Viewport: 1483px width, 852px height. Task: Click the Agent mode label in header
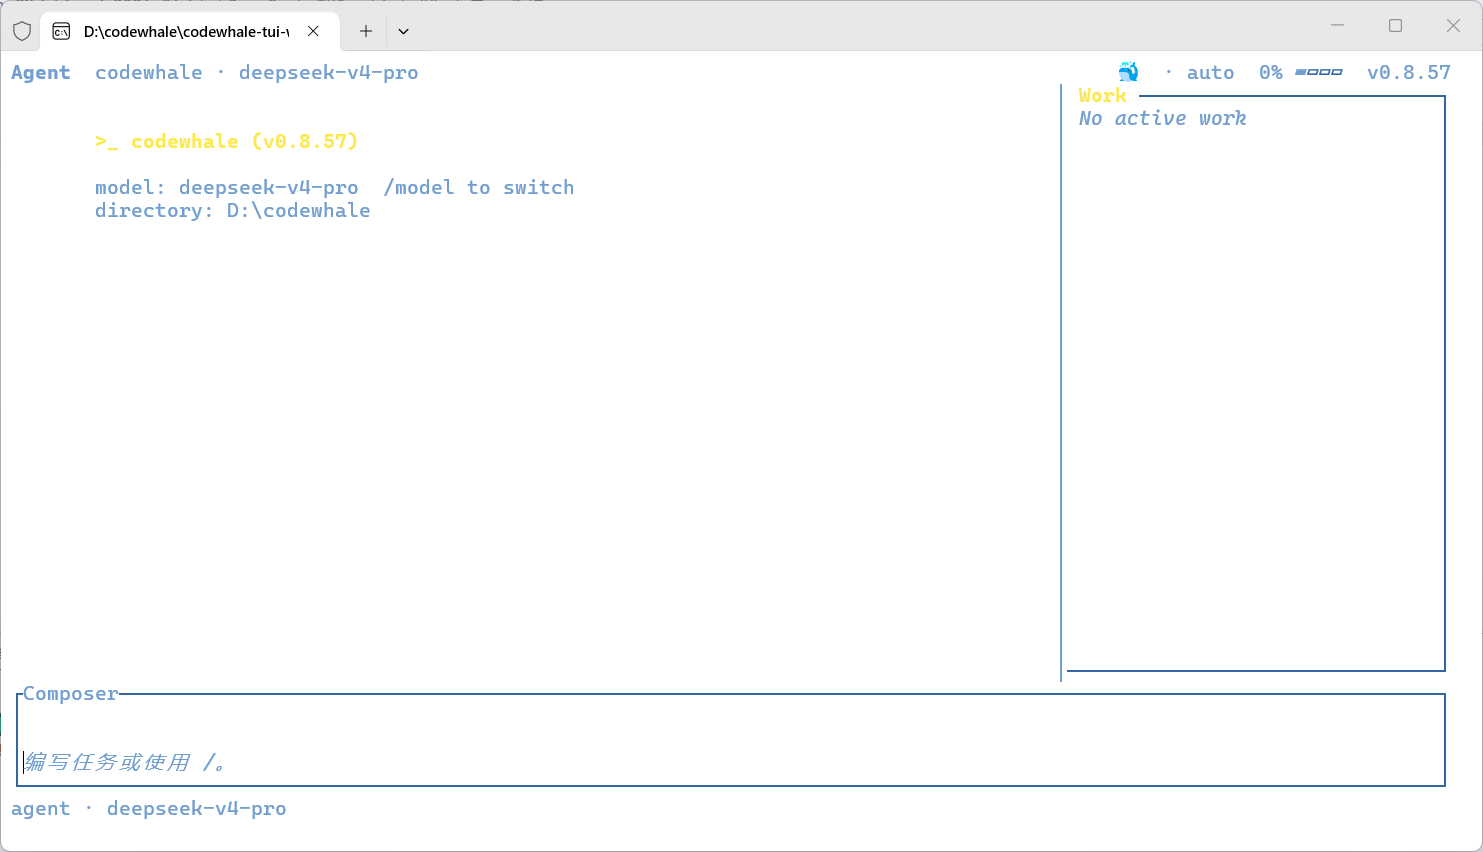[41, 72]
